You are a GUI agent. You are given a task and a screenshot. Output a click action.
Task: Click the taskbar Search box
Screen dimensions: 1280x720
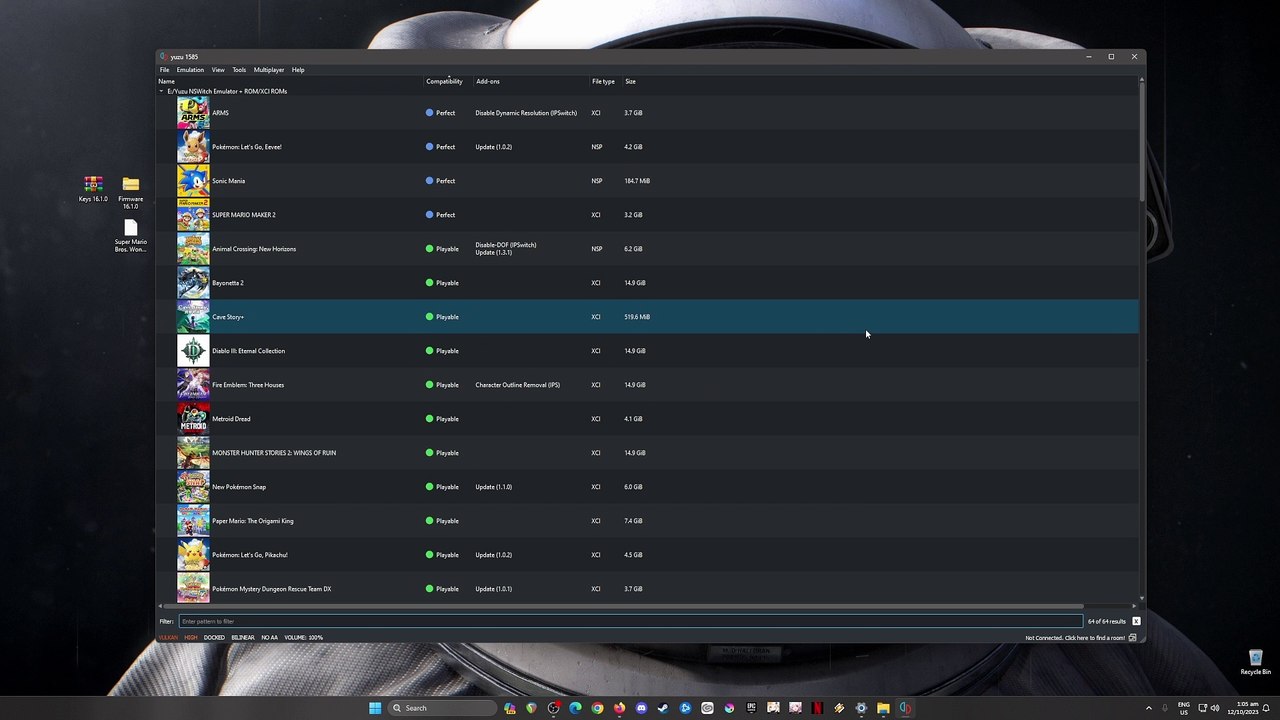tap(442, 708)
